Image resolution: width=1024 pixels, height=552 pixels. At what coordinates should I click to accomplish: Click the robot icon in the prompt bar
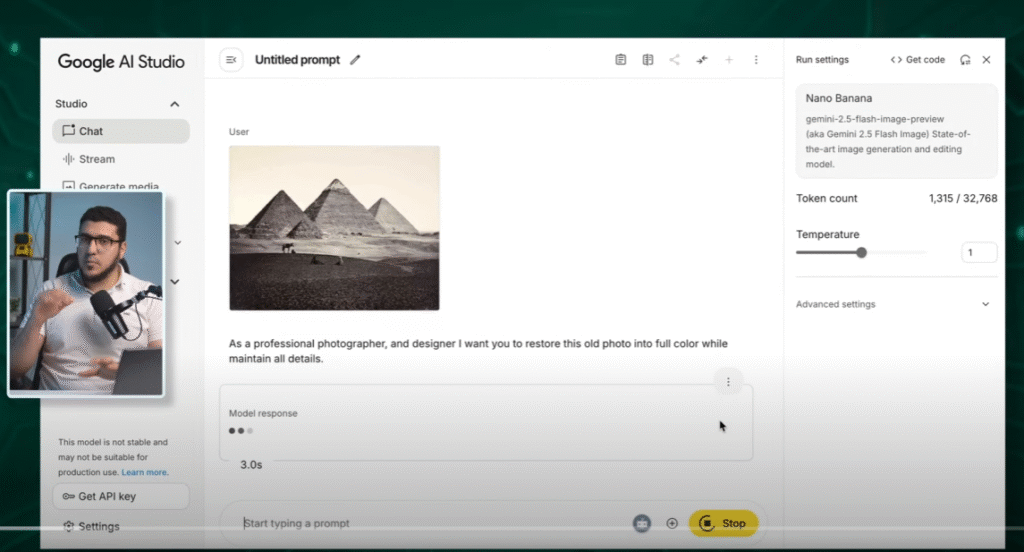(x=641, y=523)
